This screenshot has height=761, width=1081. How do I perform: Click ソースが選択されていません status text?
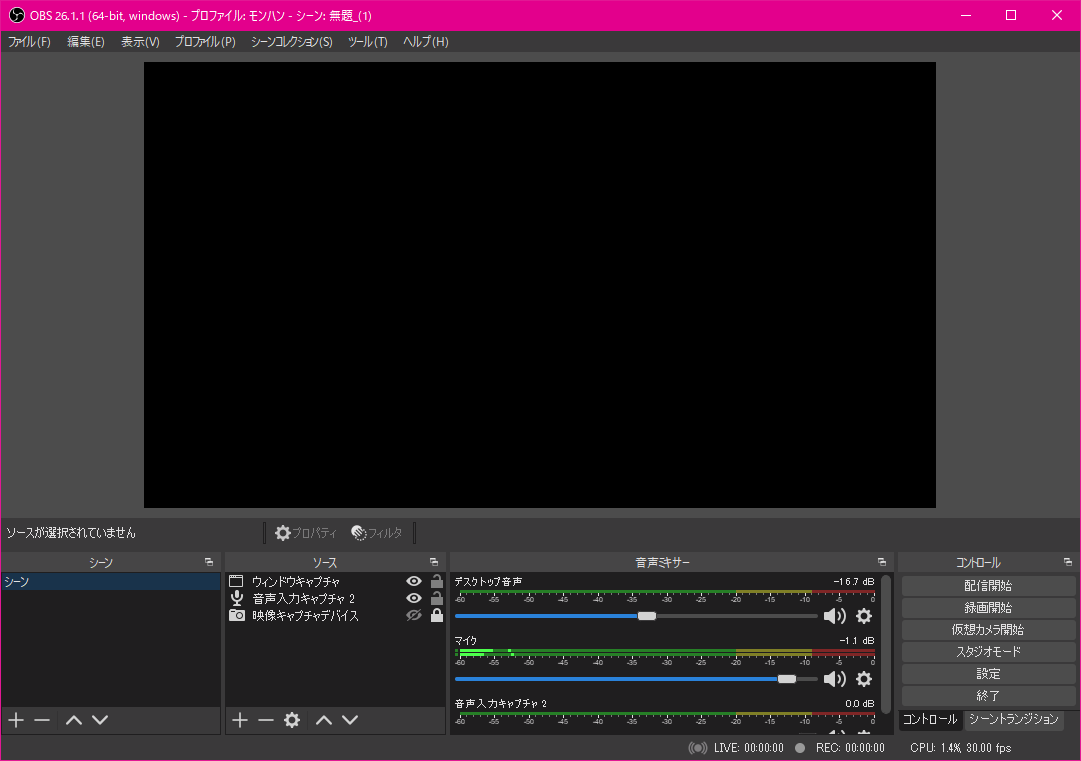(71, 533)
